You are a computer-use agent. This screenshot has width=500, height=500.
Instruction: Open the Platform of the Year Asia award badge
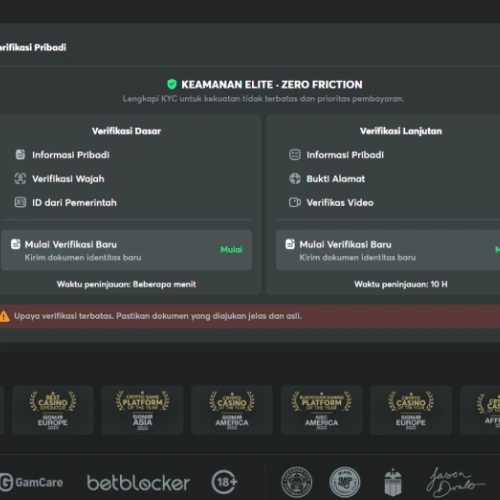tap(142, 410)
